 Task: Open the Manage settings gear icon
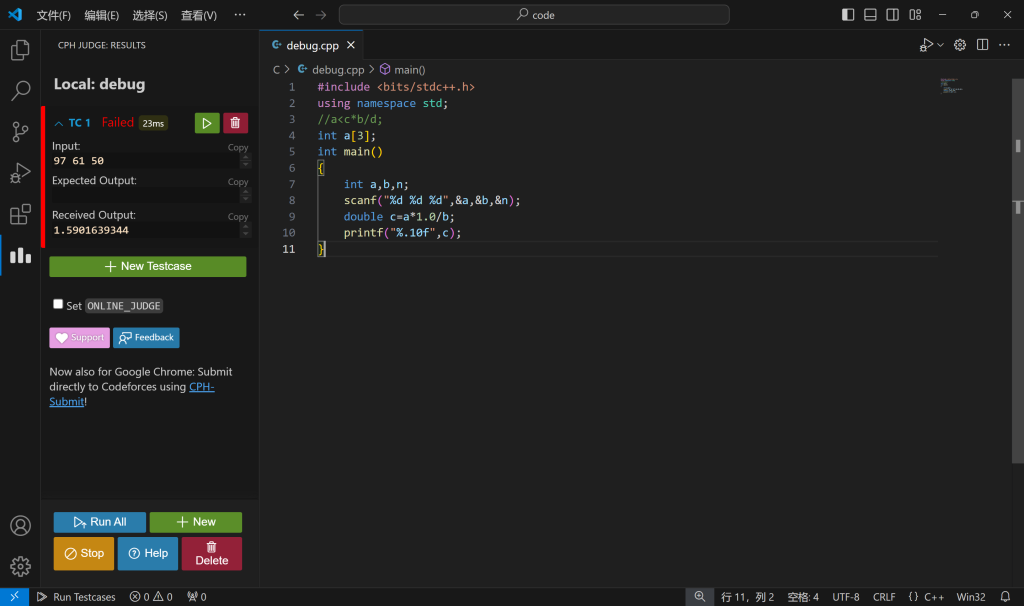pyautogui.click(x=20, y=566)
